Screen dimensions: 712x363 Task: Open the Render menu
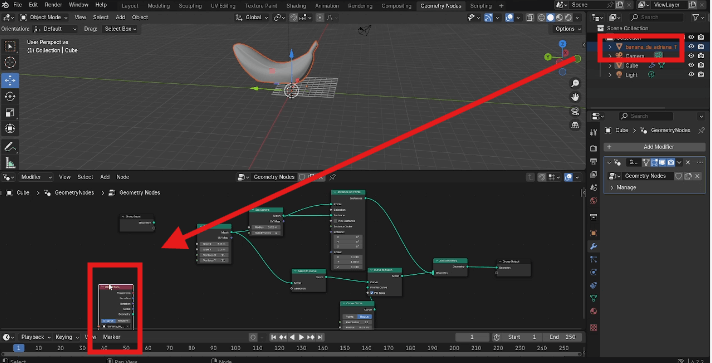[x=53, y=5]
